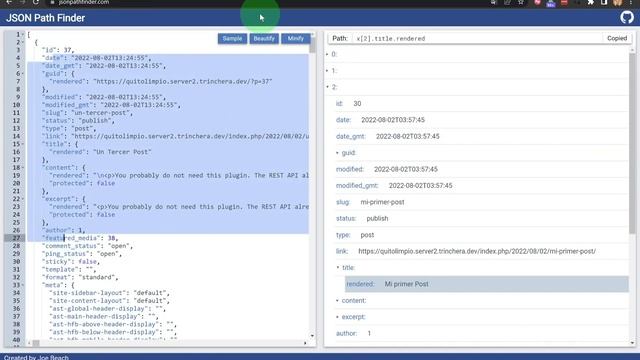Click the guid rendered URL line in editor

point(161,81)
